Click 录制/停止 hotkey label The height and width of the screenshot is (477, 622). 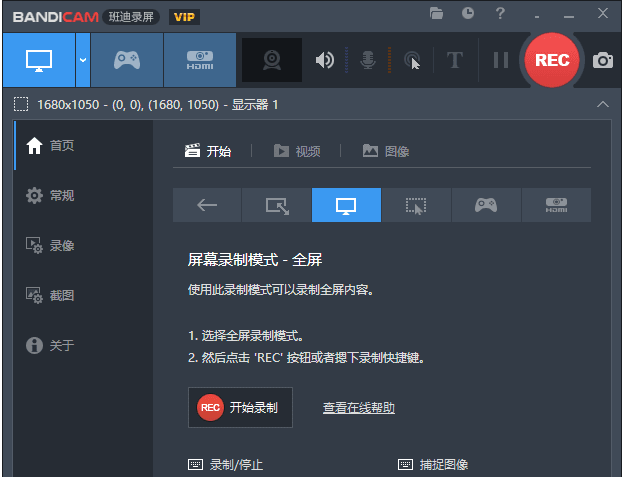(x=236, y=464)
